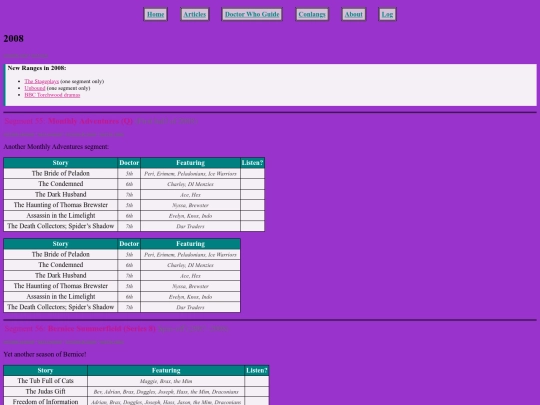Image resolution: width=540 pixels, height=405 pixels.
Task: Click the 'Doctor' header in the table with Listen? column
Action: [x=129, y=163]
